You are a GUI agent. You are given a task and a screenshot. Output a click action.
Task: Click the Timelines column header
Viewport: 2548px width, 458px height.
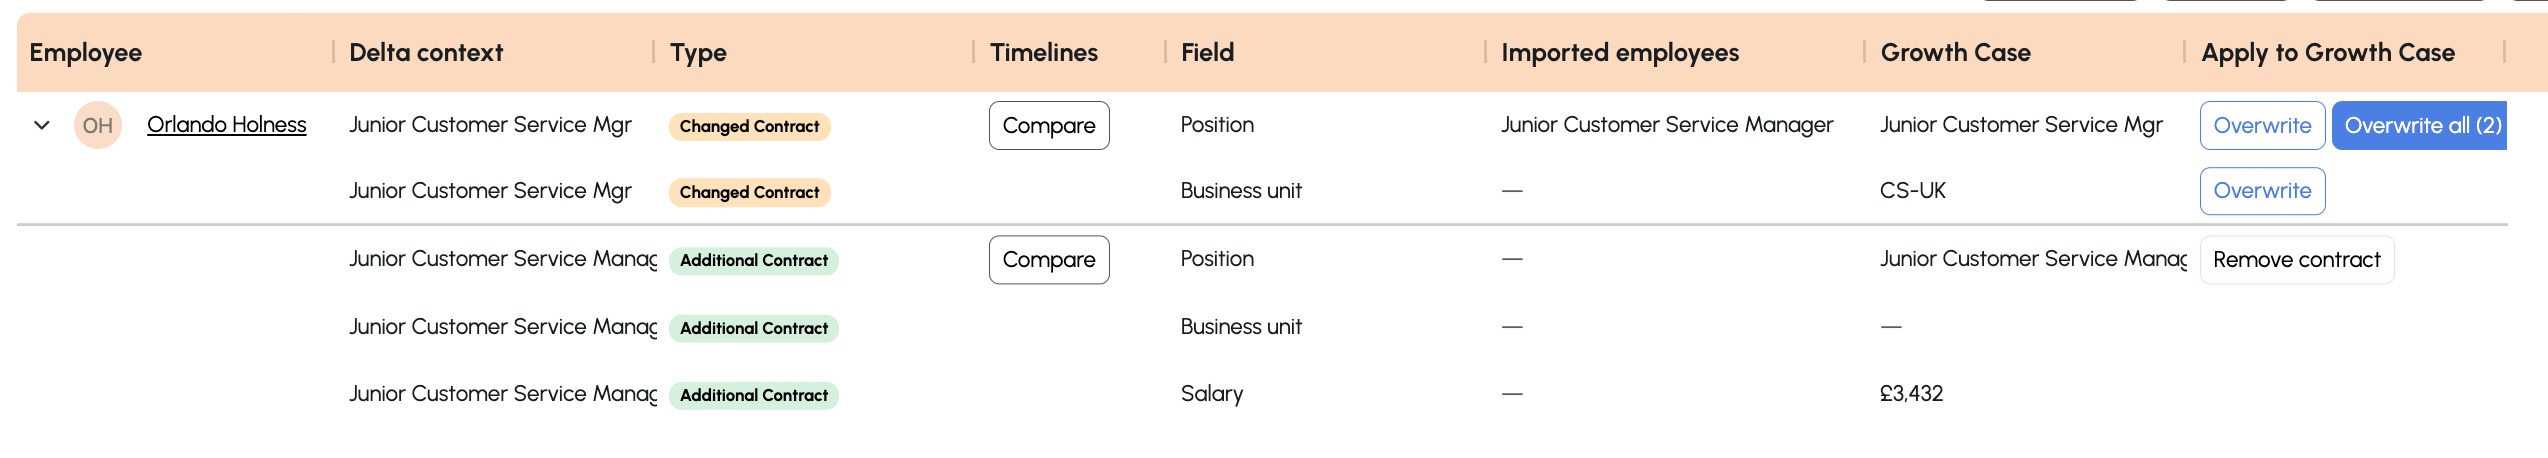click(1044, 53)
